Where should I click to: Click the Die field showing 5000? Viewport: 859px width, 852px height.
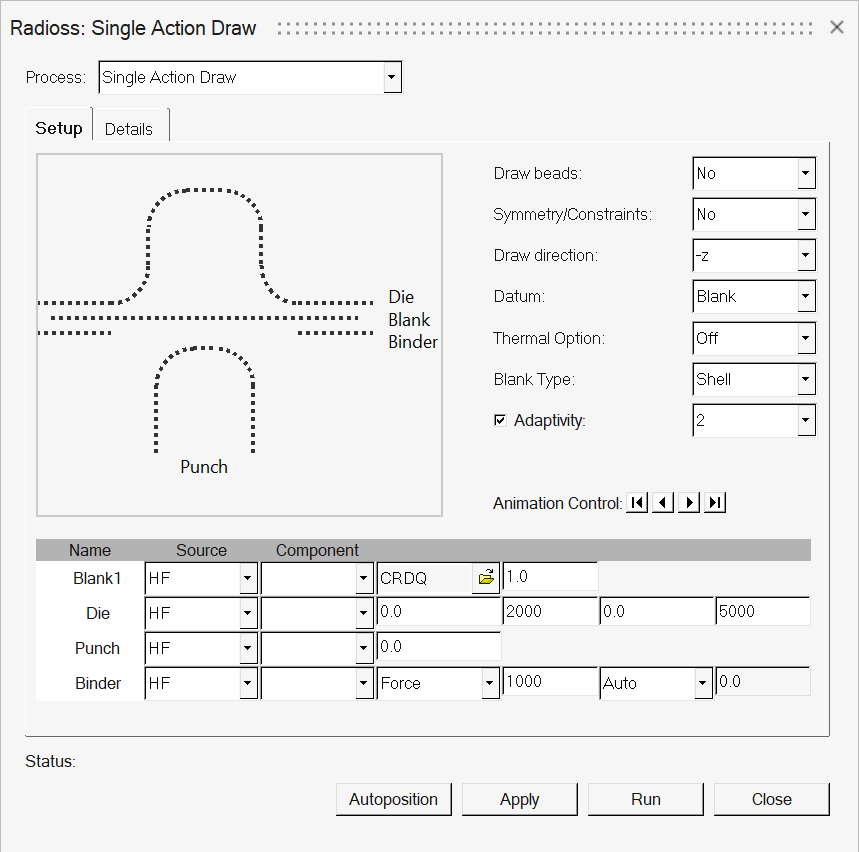click(x=763, y=611)
